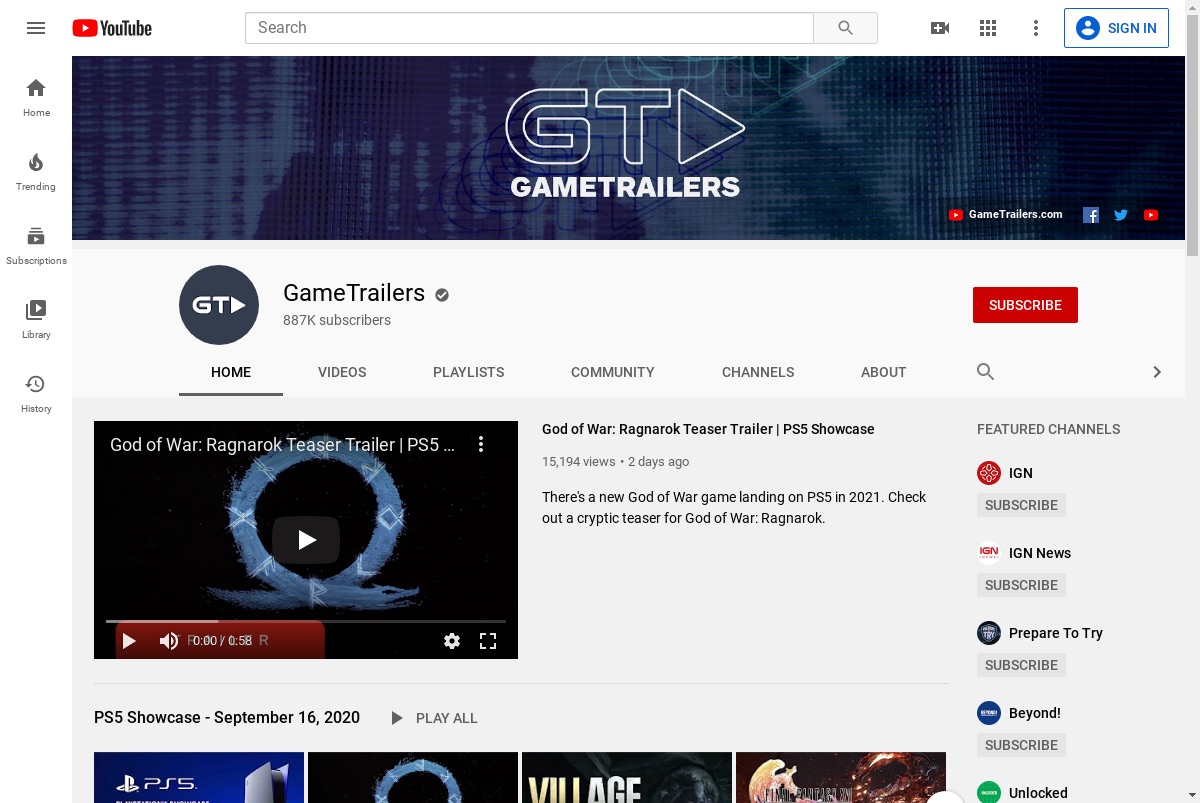
Task: Switch to the Playlists tab
Action: 468,372
